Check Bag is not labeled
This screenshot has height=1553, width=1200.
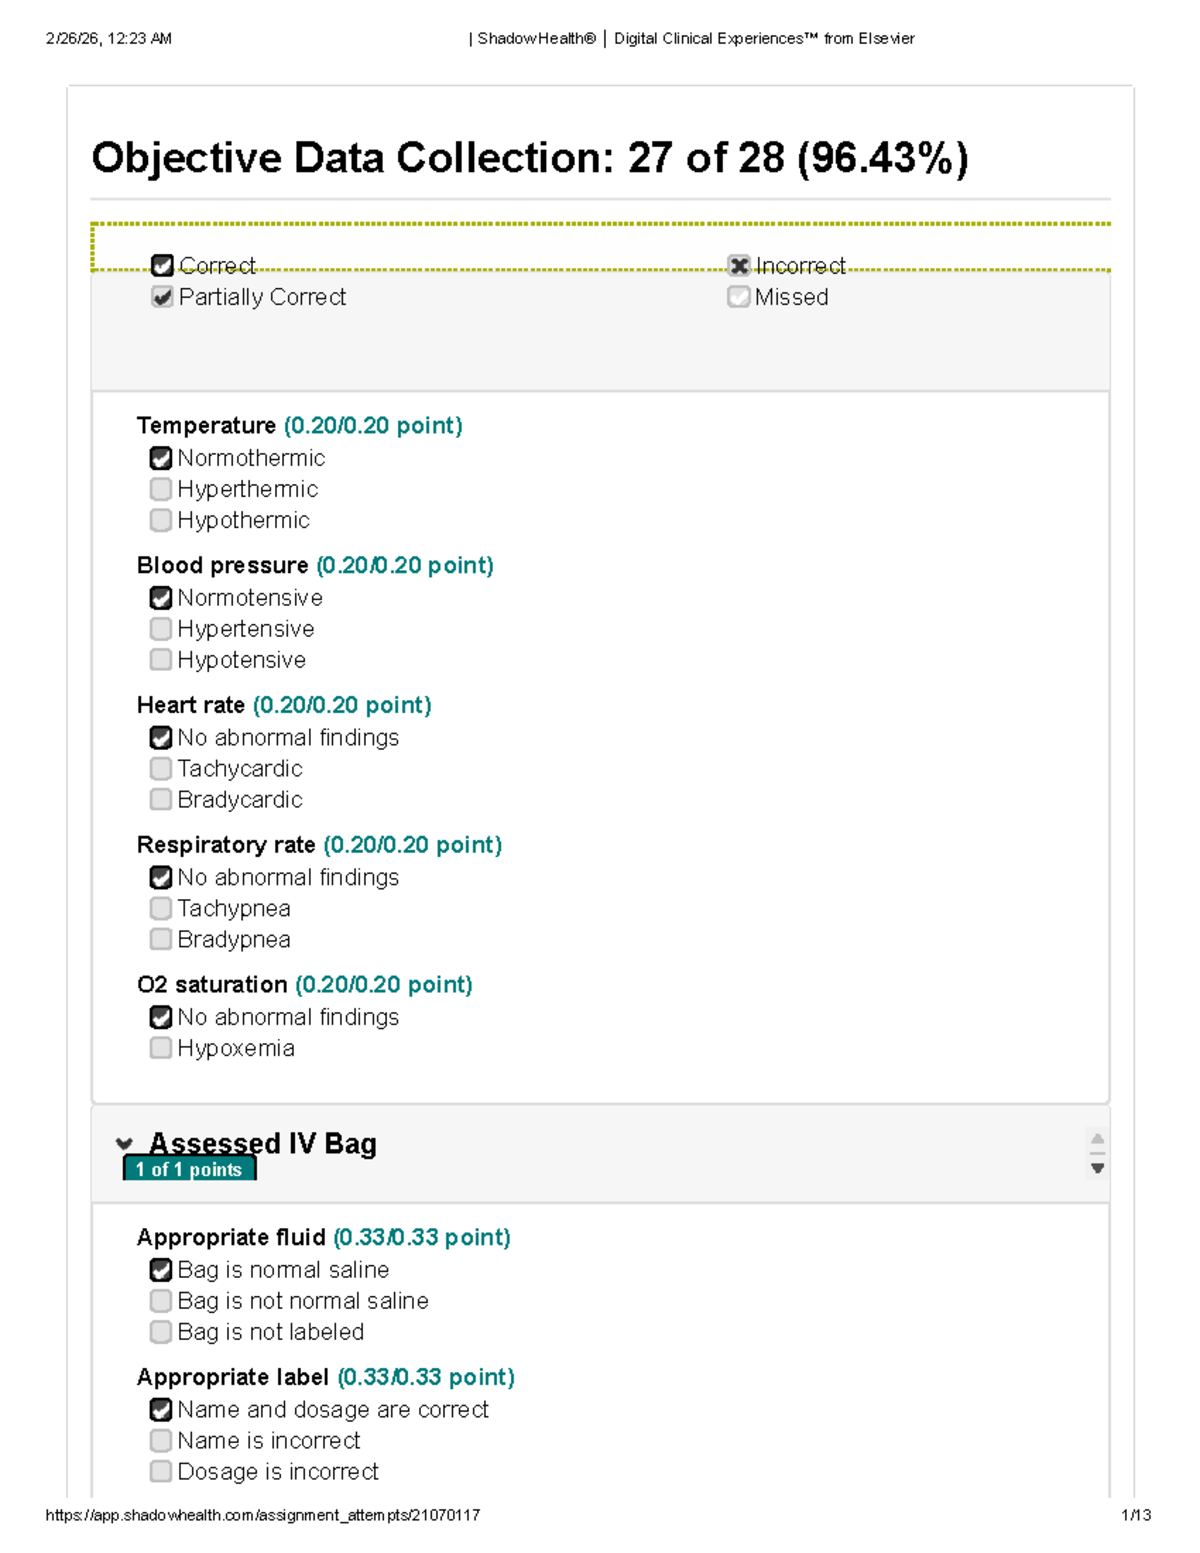[x=161, y=1332]
